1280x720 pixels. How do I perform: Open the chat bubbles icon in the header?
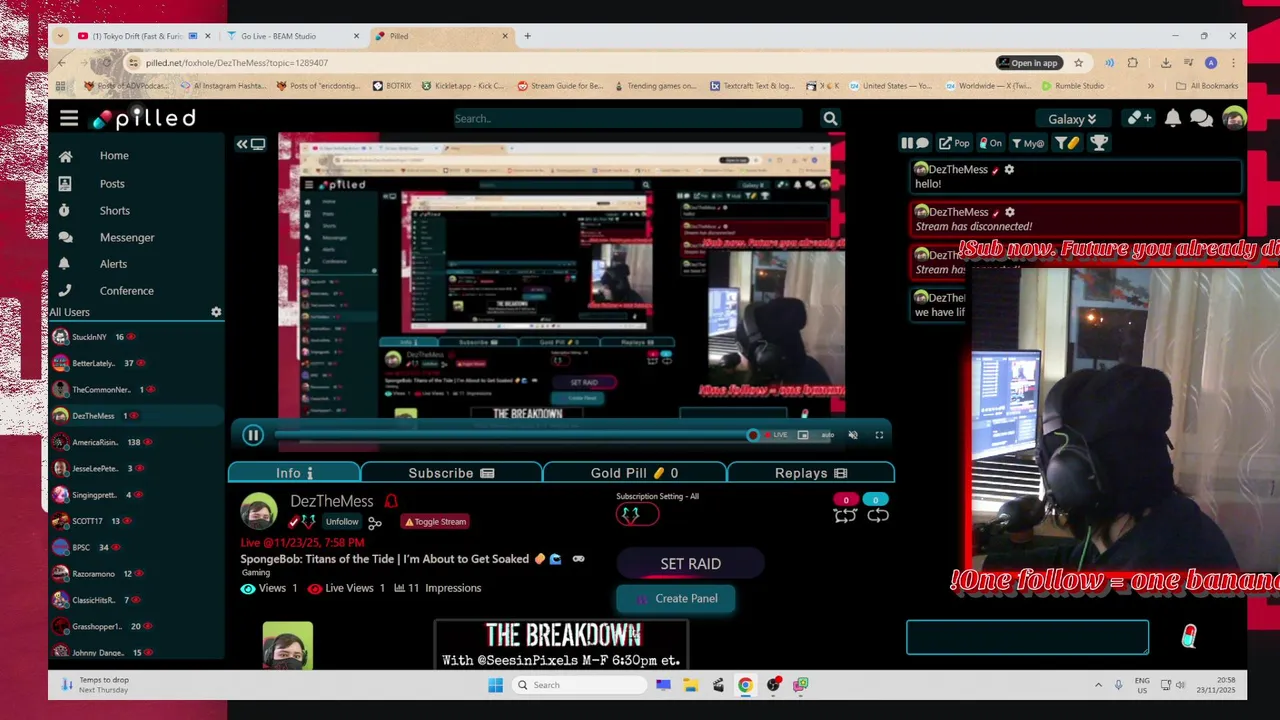(1202, 118)
